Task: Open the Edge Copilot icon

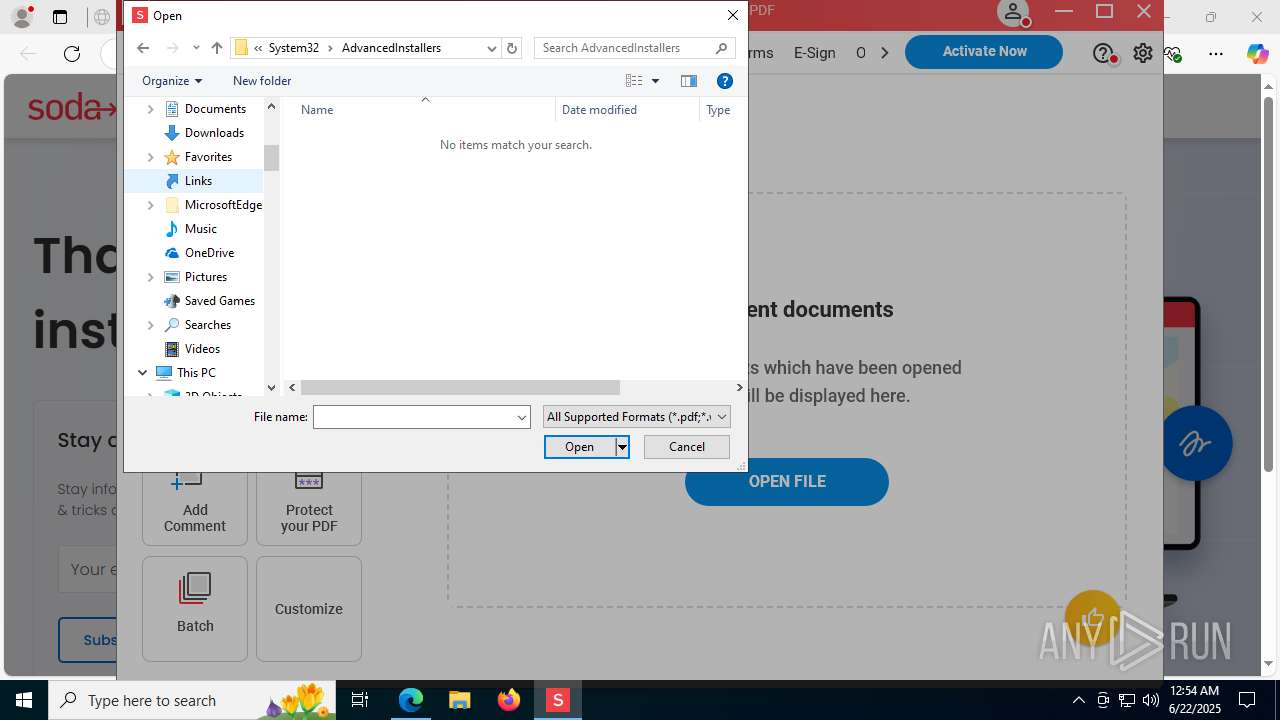Action: 1257,54
